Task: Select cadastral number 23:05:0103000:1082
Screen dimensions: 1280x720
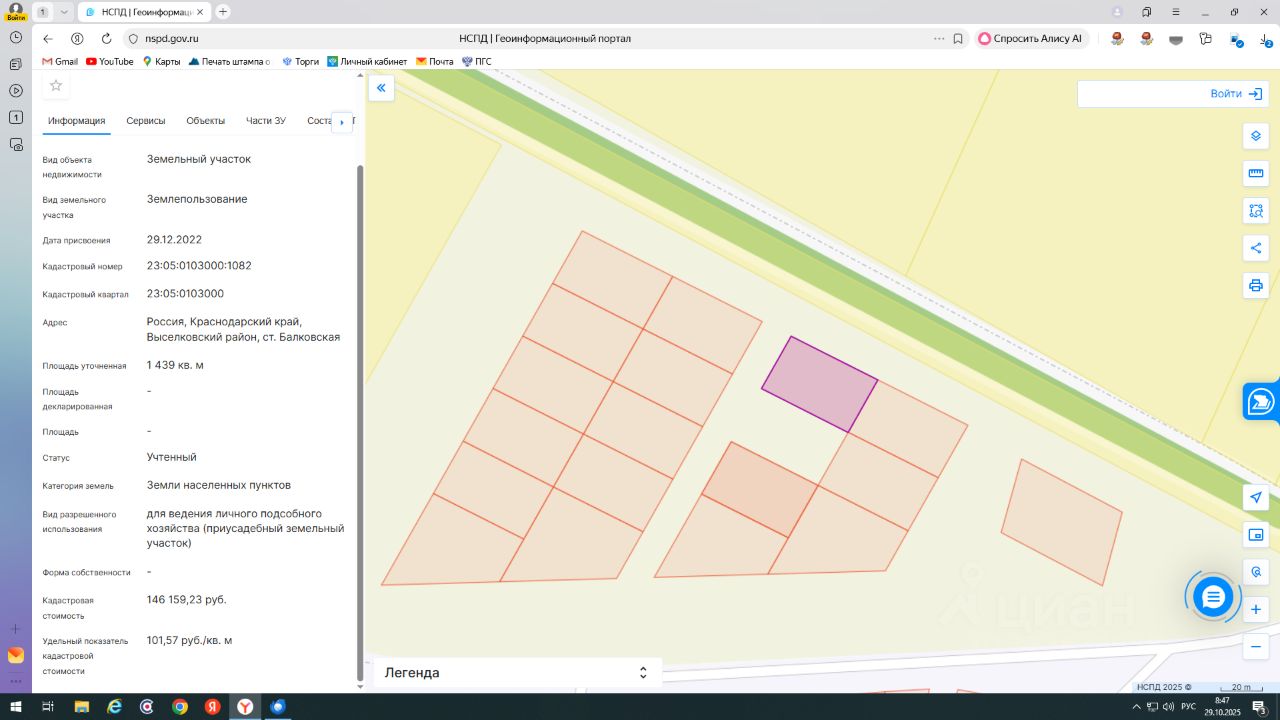Action: pyautogui.click(x=199, y=266)
